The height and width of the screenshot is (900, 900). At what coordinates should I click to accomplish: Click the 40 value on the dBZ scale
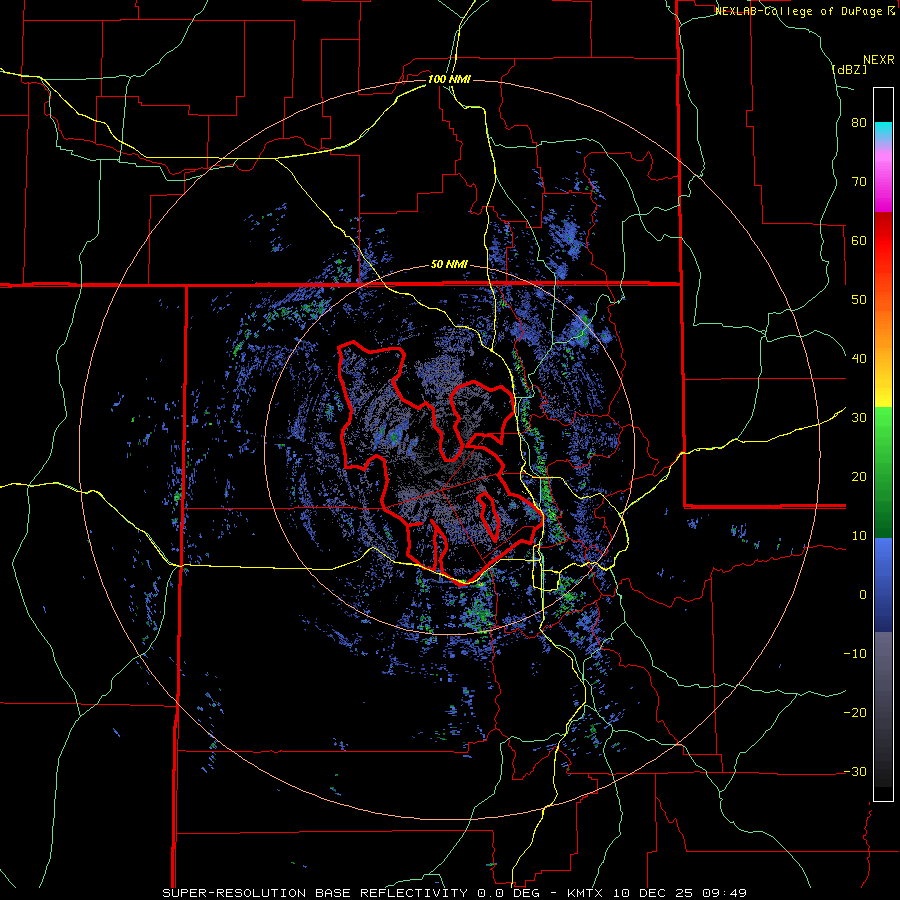tap(859, 359)
